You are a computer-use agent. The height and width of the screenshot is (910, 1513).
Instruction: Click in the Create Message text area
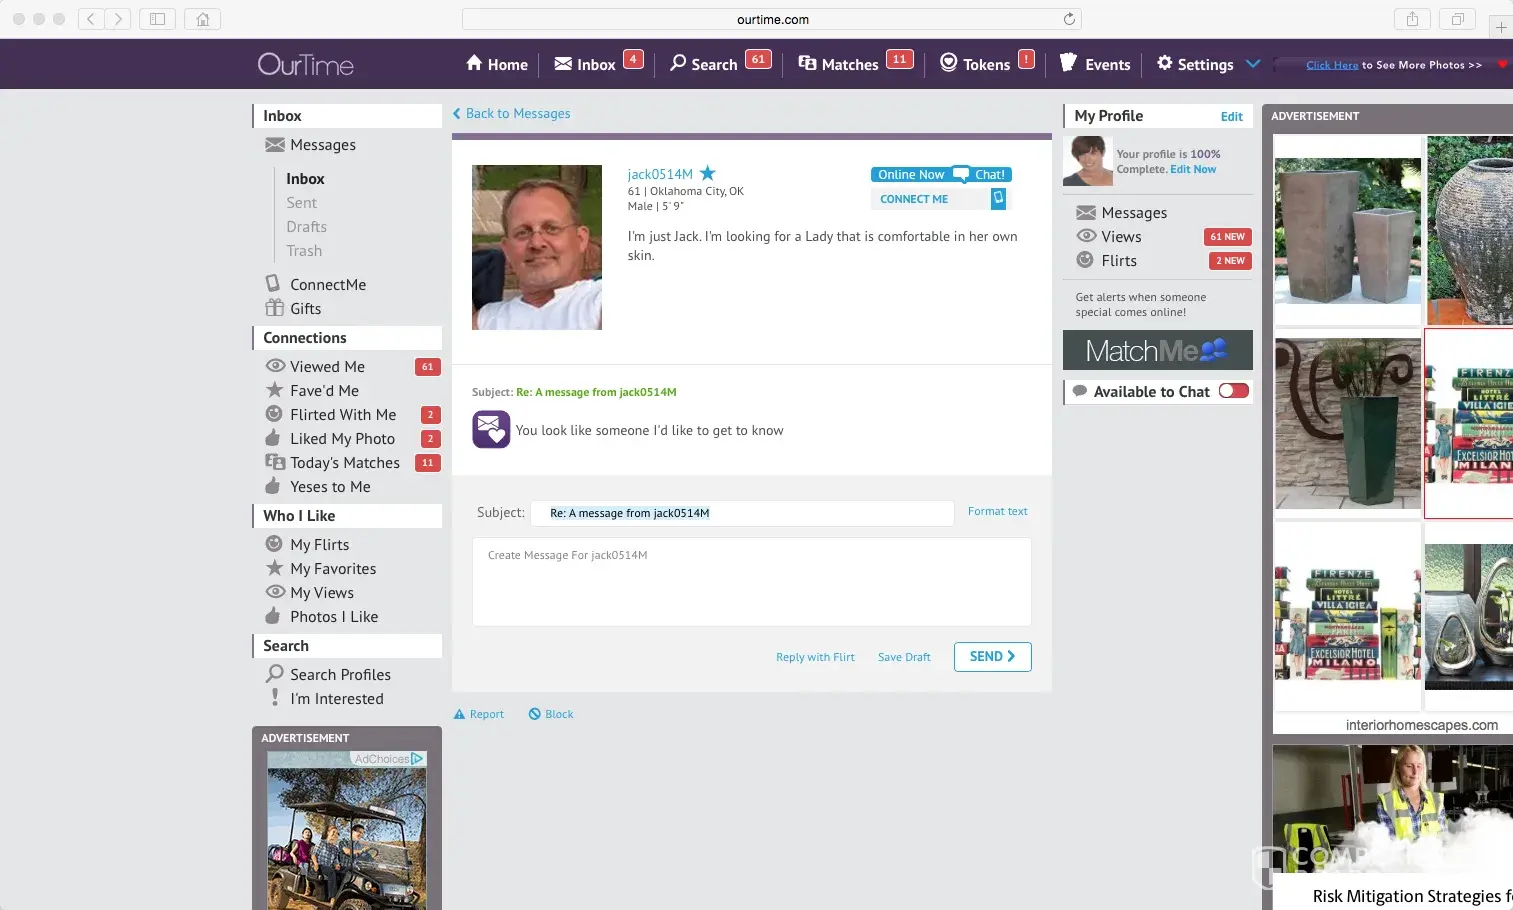pyautogui.click(x=751, y=582)
